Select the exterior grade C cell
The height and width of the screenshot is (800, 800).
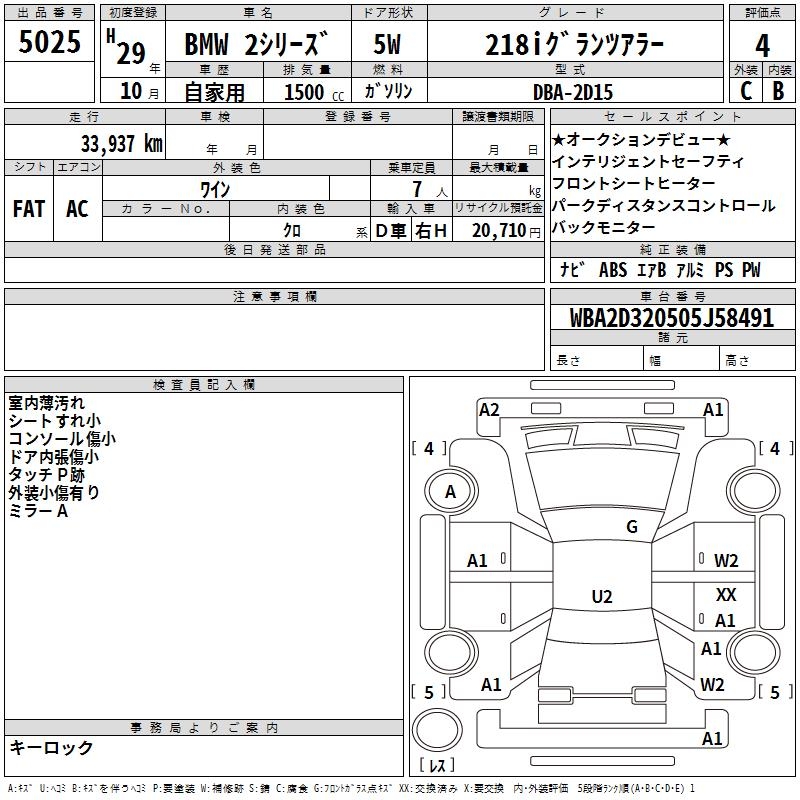coord(746,89)
